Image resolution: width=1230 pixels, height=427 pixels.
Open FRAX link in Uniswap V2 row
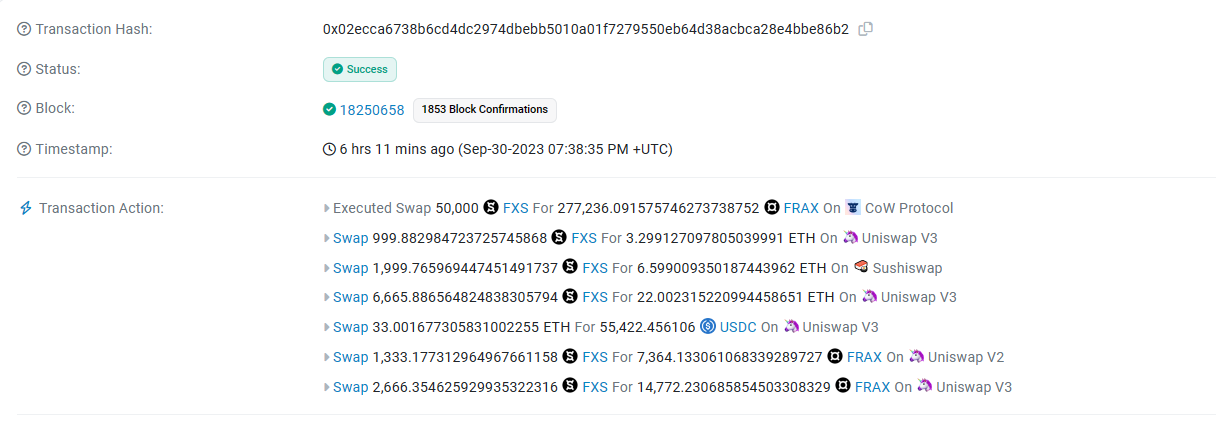click(x=864, y=357)
